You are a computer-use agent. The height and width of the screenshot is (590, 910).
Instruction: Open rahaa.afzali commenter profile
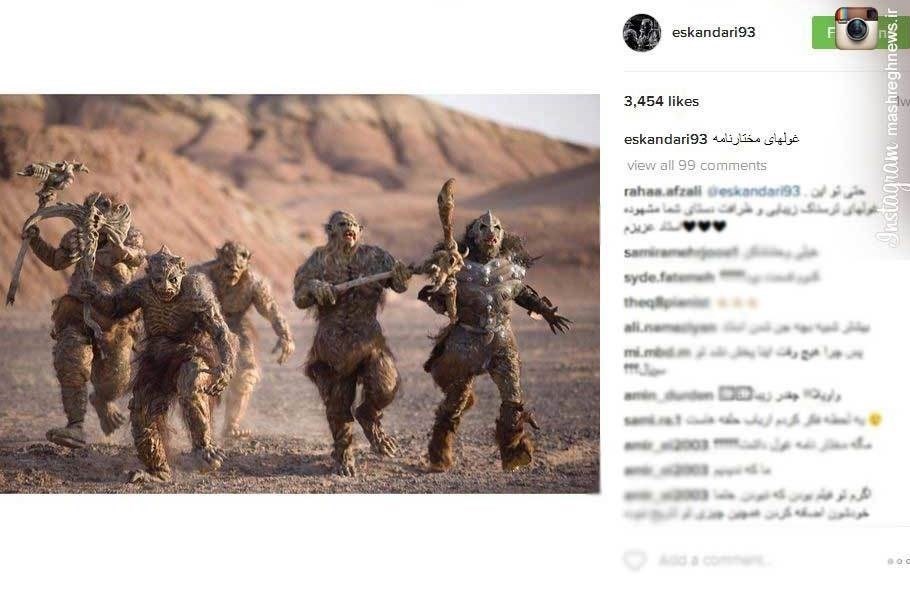tap(662, 191)
